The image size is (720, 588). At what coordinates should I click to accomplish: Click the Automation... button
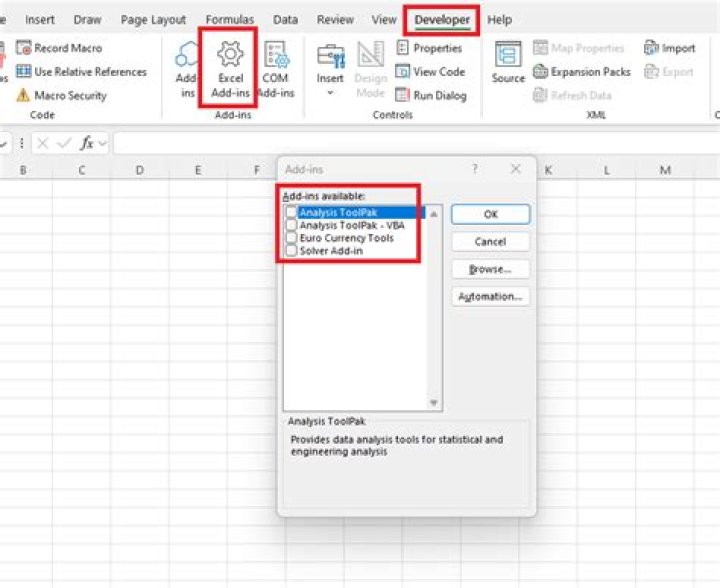tap(490, 297)
